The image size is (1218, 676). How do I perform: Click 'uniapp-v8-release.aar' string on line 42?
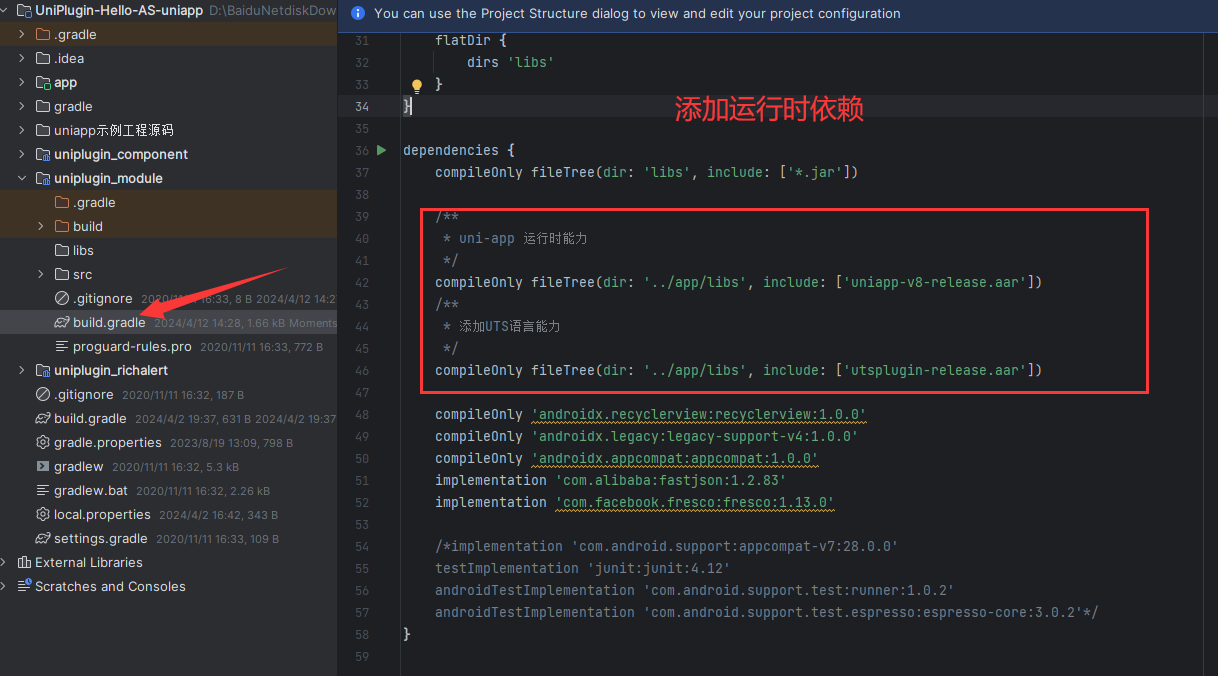point(935,282)
